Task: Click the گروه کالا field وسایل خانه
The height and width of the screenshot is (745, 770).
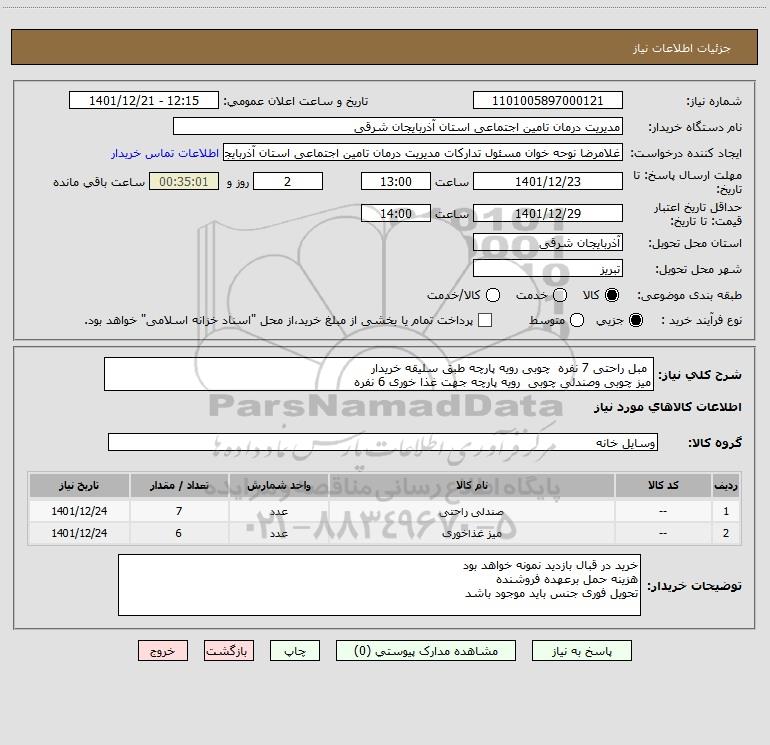Action: click(x=383, y=442)
